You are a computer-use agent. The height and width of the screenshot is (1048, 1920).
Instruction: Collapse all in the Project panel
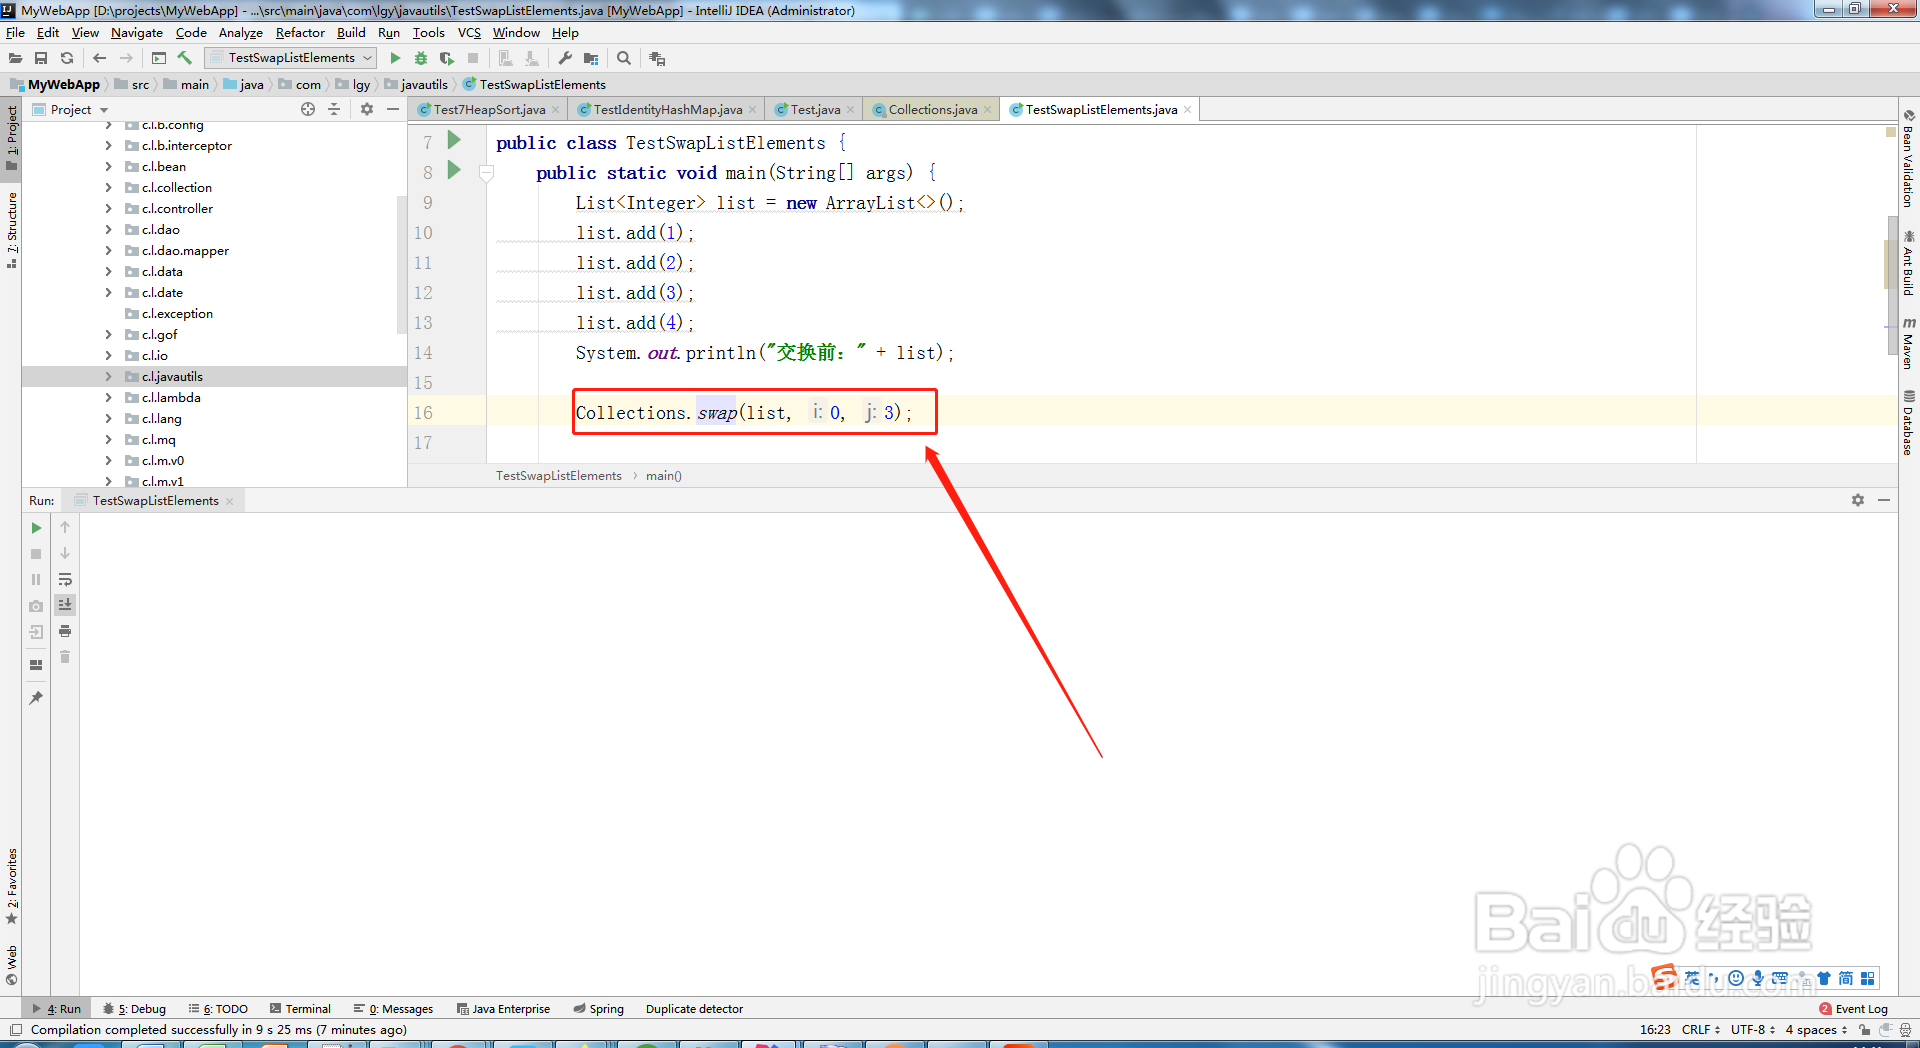[334, 109]
